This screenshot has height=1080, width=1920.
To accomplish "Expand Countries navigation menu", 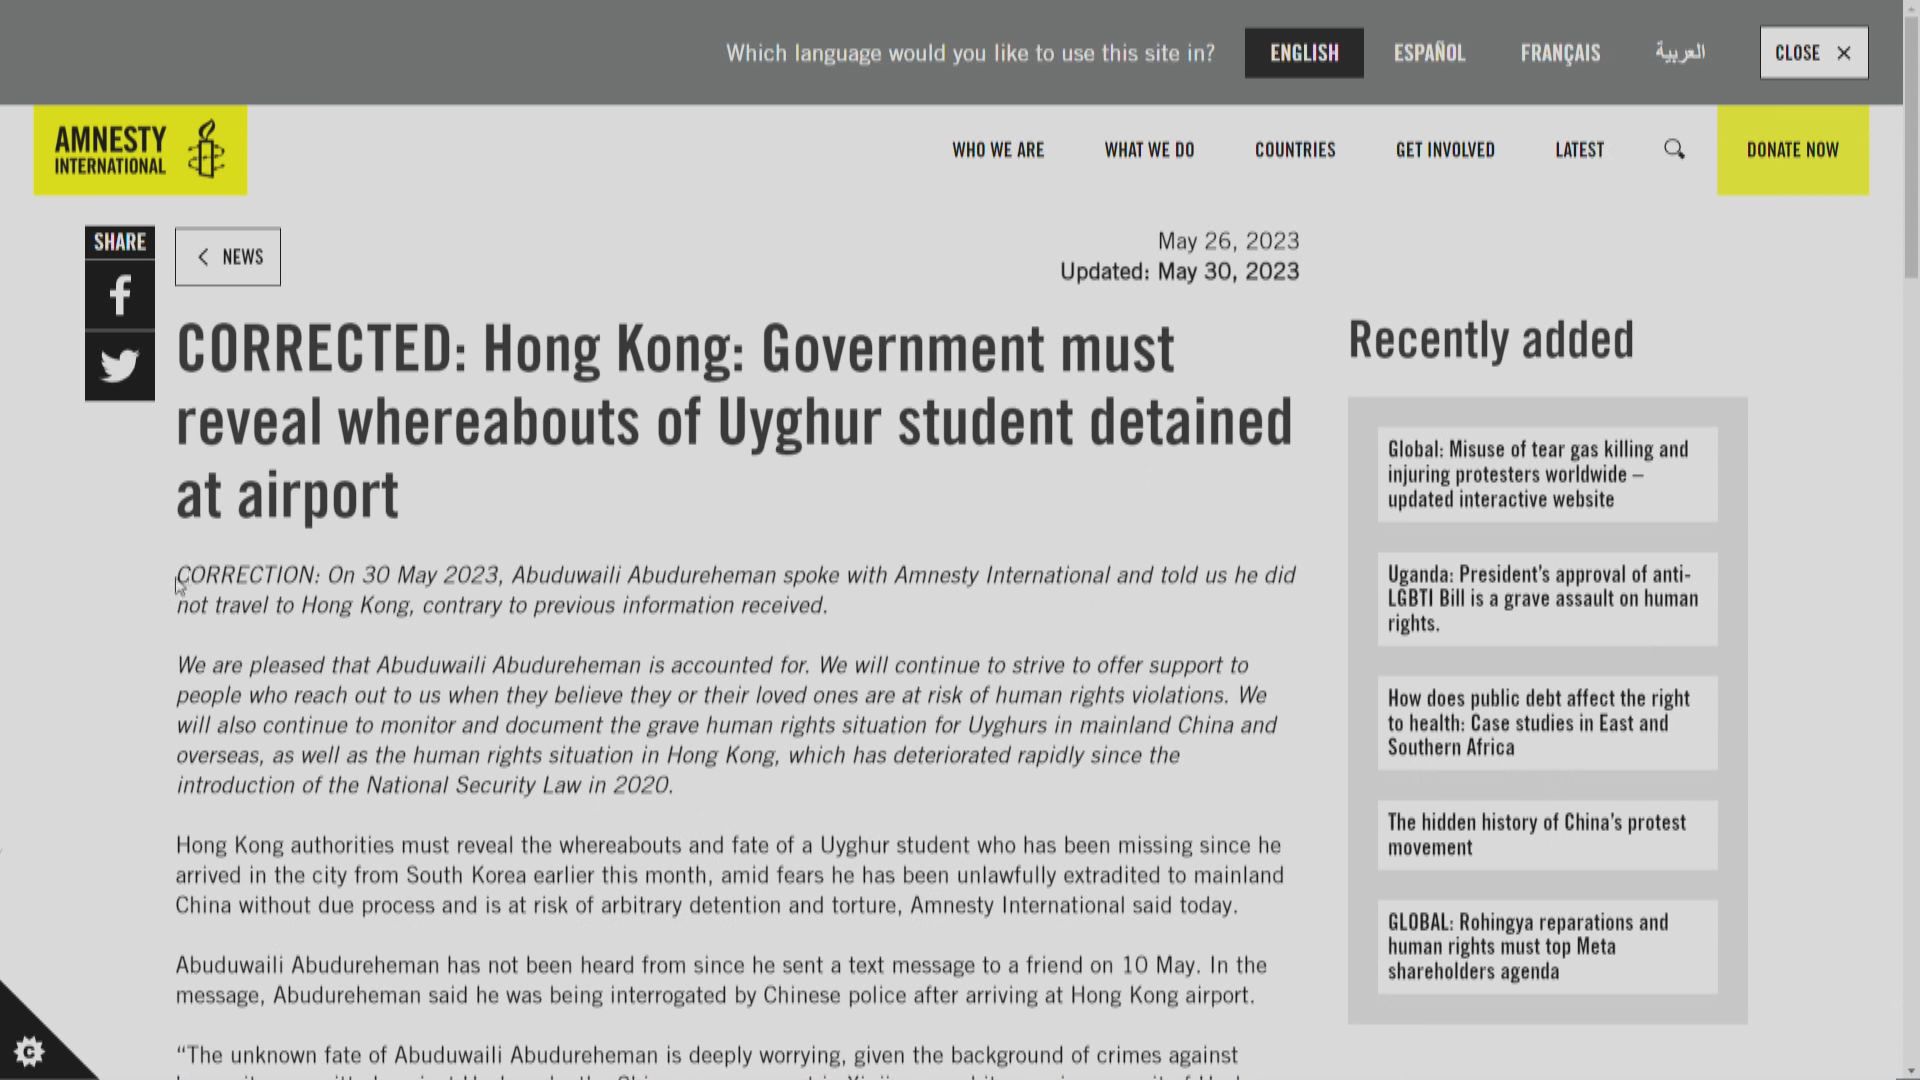I will 1294,150.
